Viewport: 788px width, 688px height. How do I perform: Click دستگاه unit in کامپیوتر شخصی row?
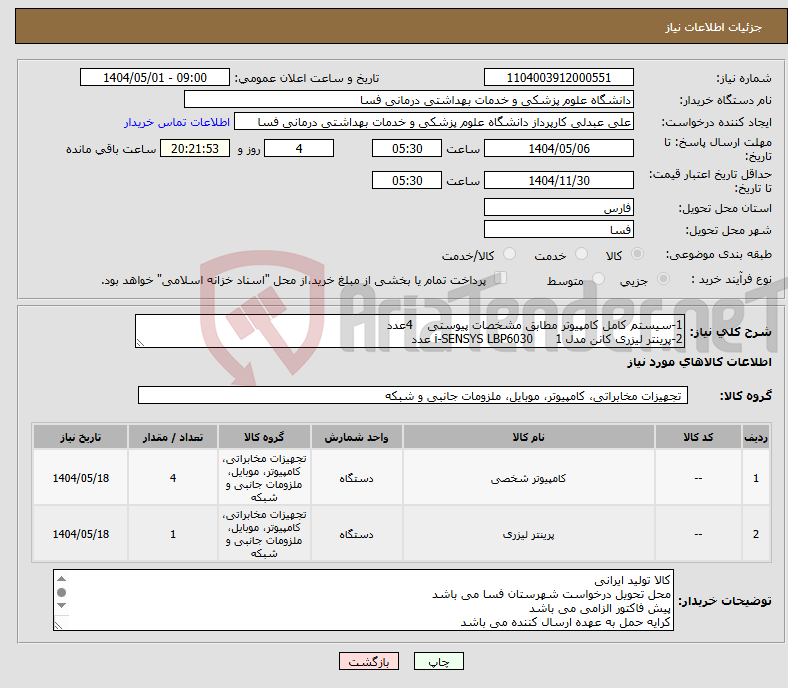356,477
